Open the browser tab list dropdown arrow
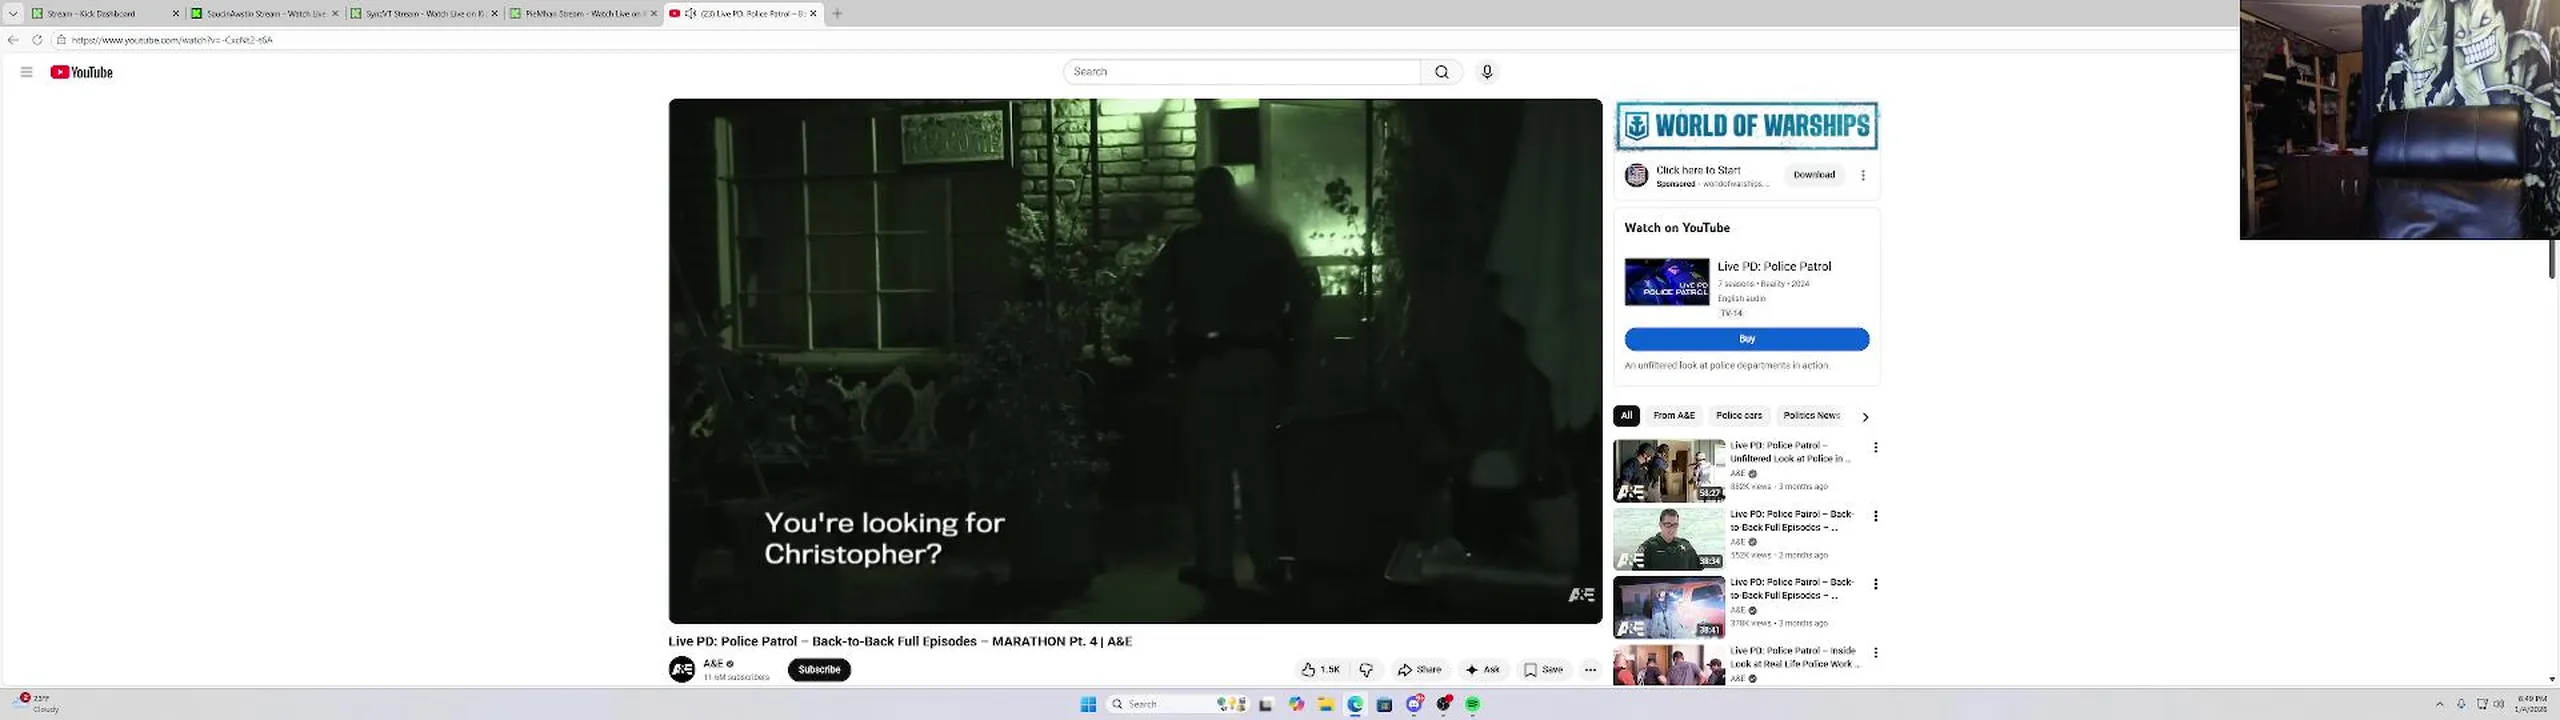This screenshot has width=2560, height=720. (13, 13)
